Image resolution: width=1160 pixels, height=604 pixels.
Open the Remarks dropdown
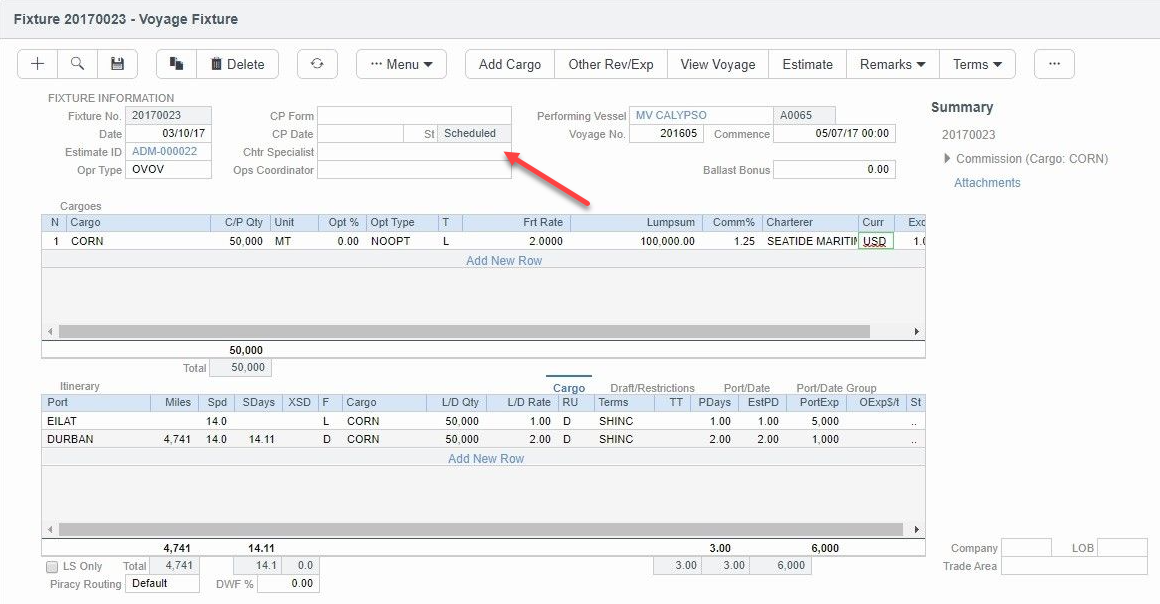click(x=892, y=64)
